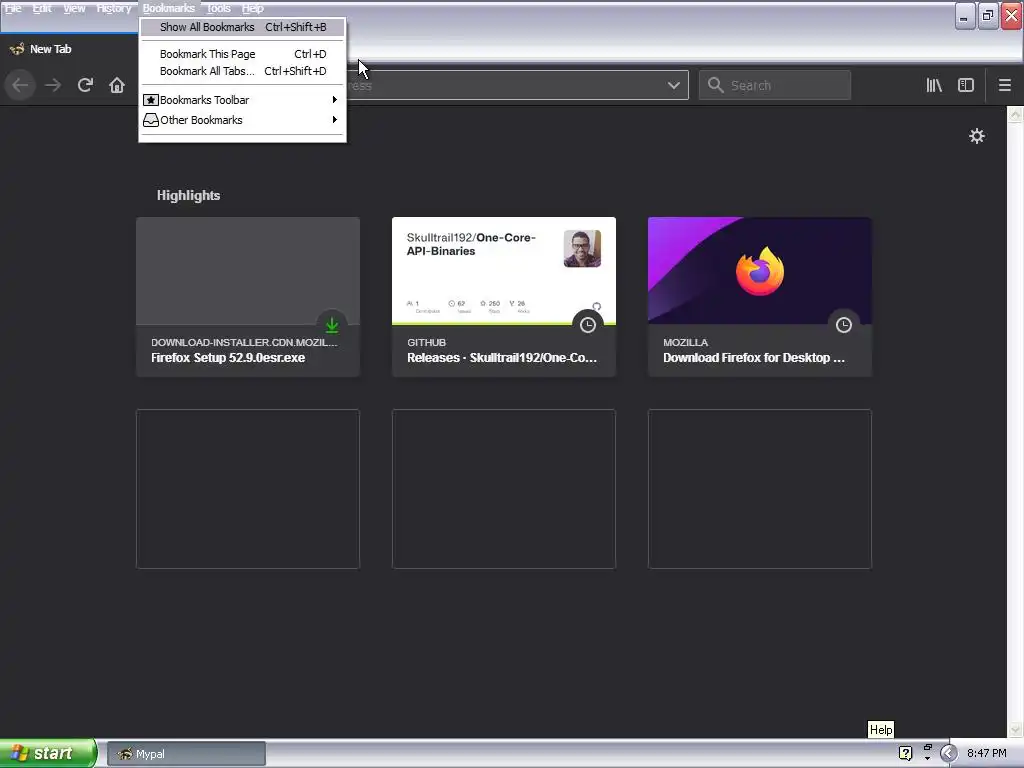
Task: Minimize the Mypal browser window
Action: click(964, 16)
